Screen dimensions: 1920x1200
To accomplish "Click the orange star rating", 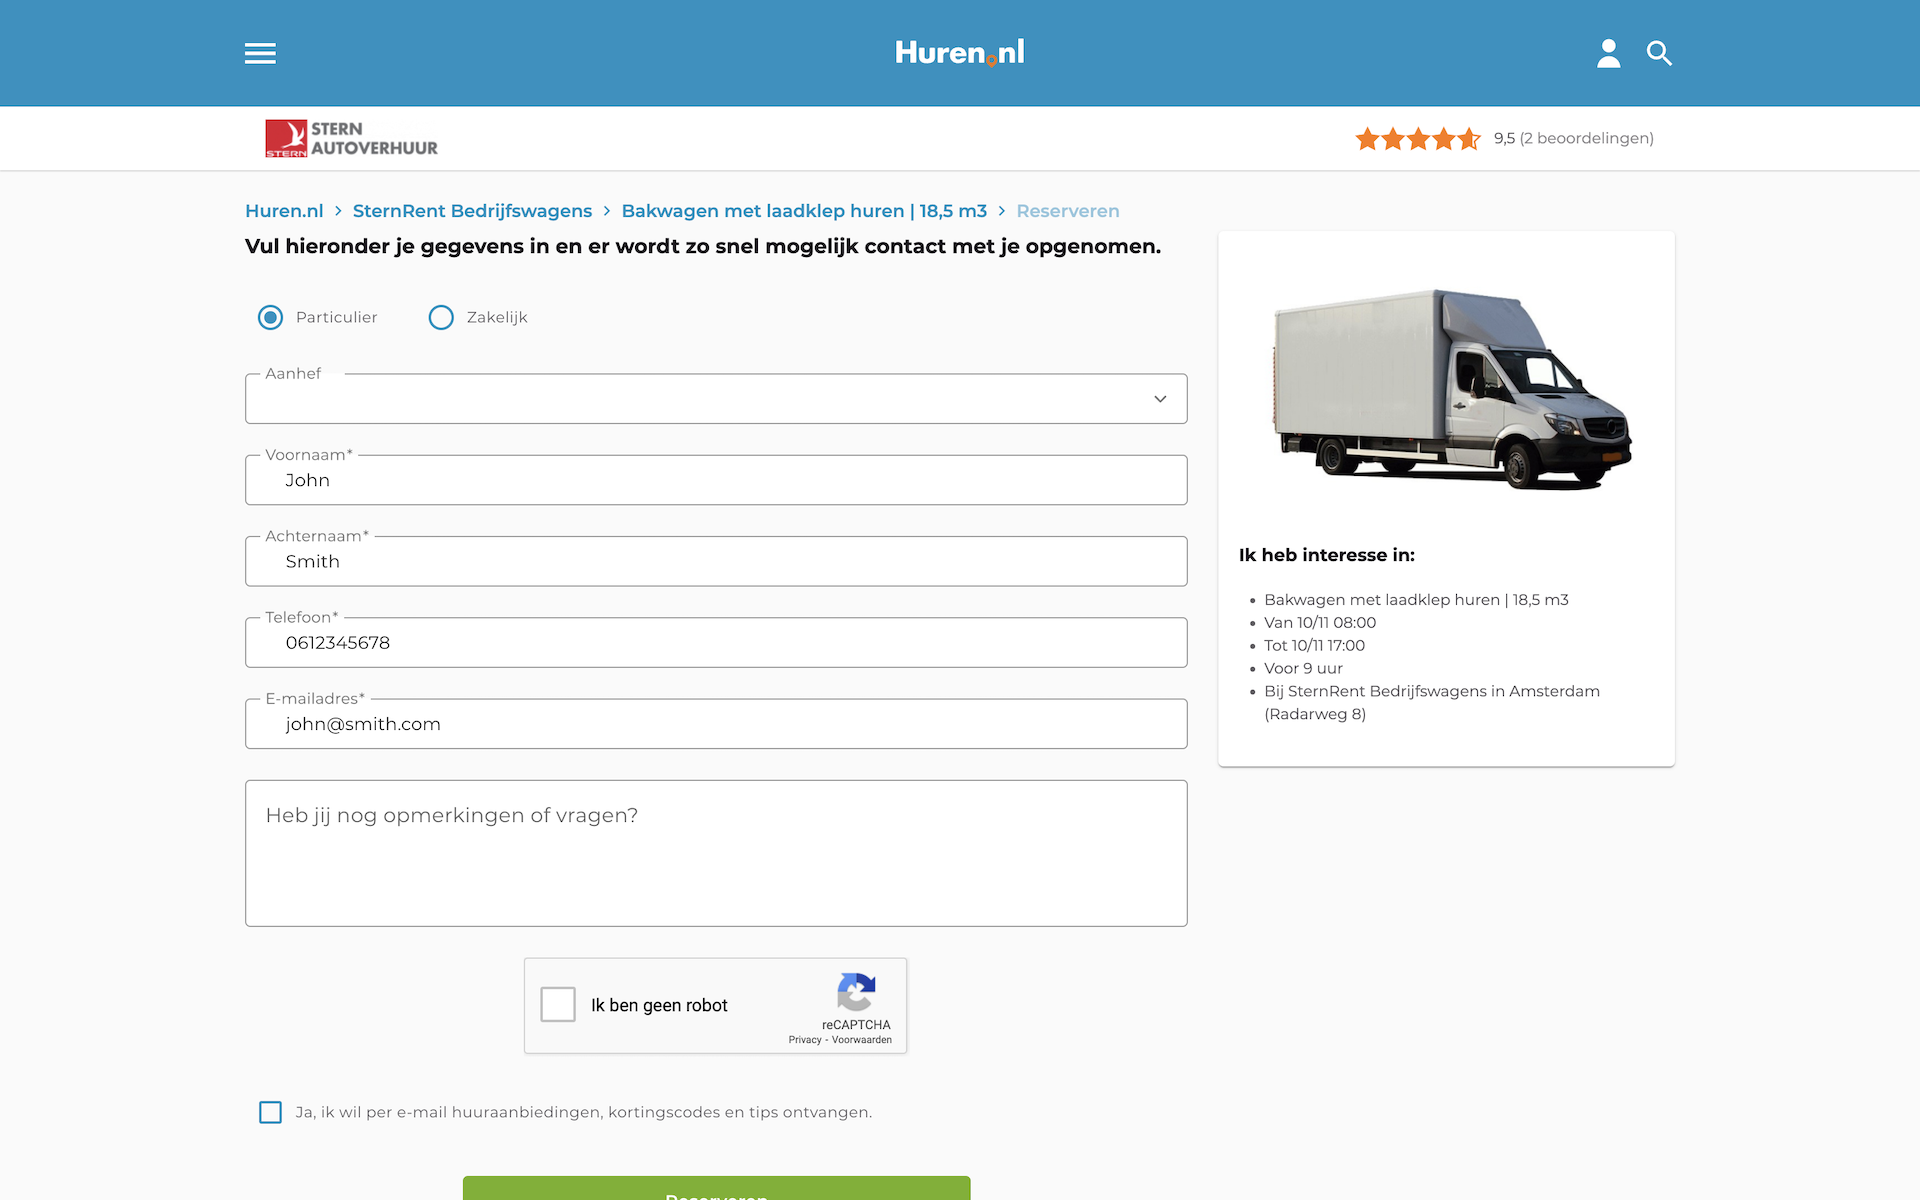I will pos(1417,139).
